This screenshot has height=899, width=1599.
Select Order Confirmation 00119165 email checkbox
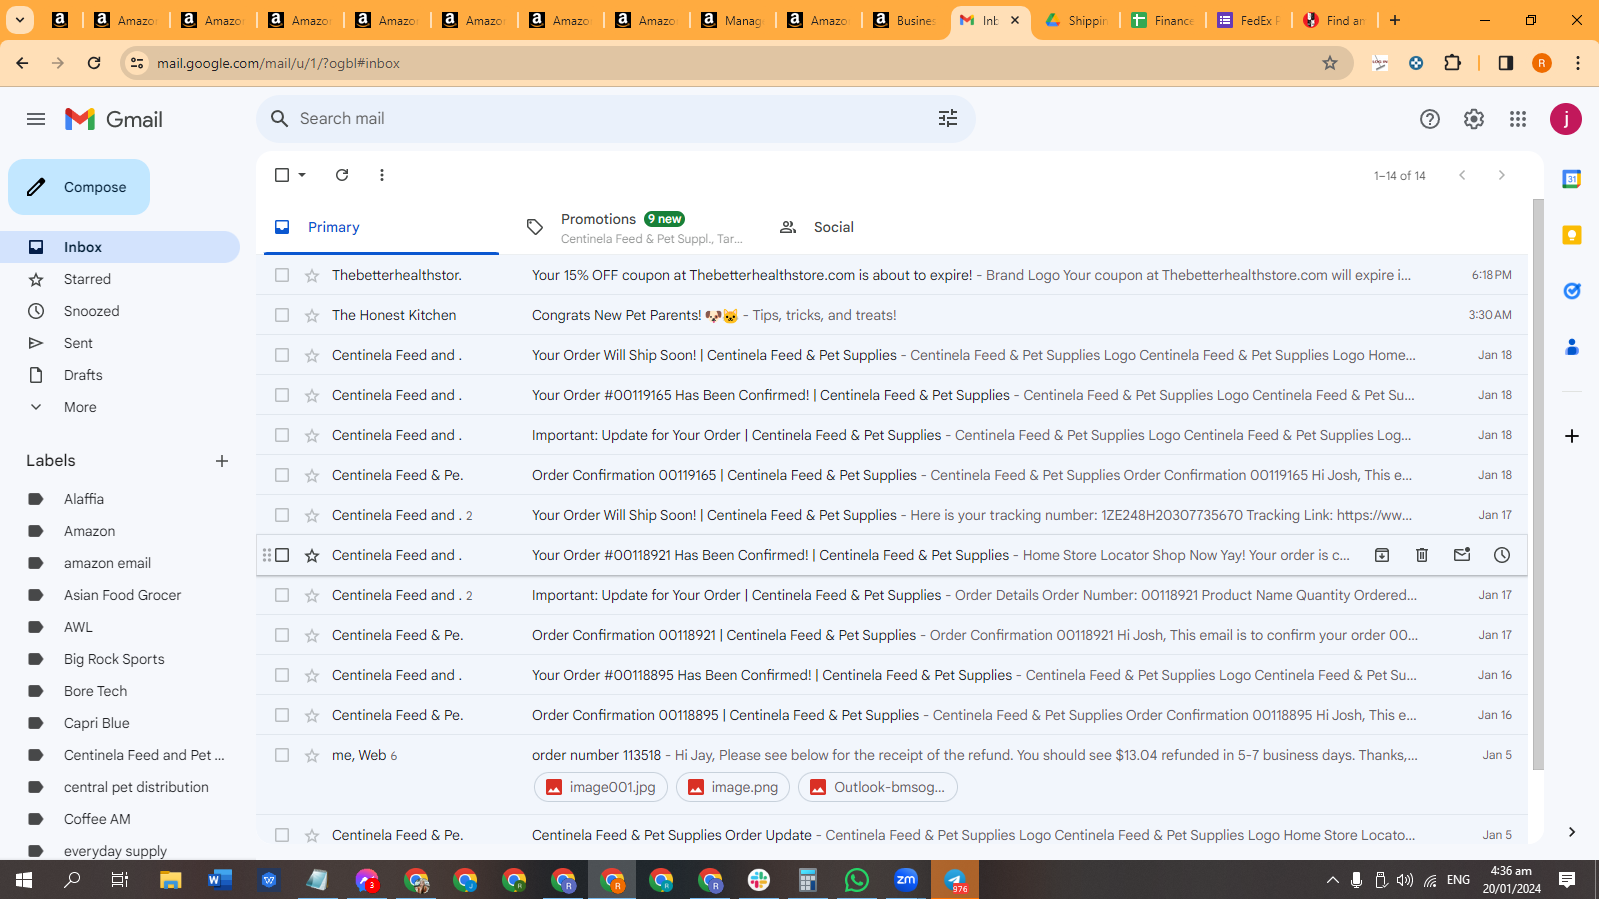pyautogui.click(x=282, y=475)
